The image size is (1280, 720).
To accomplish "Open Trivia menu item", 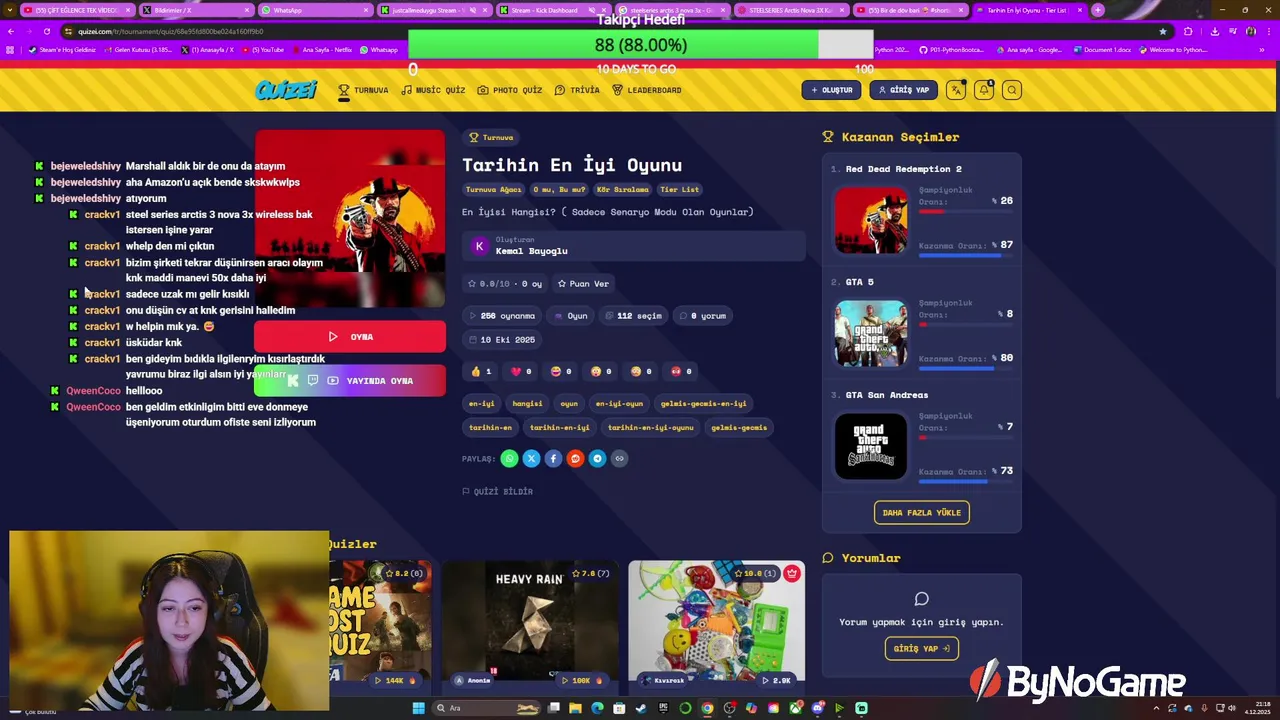I will click(x=577, y=90).
